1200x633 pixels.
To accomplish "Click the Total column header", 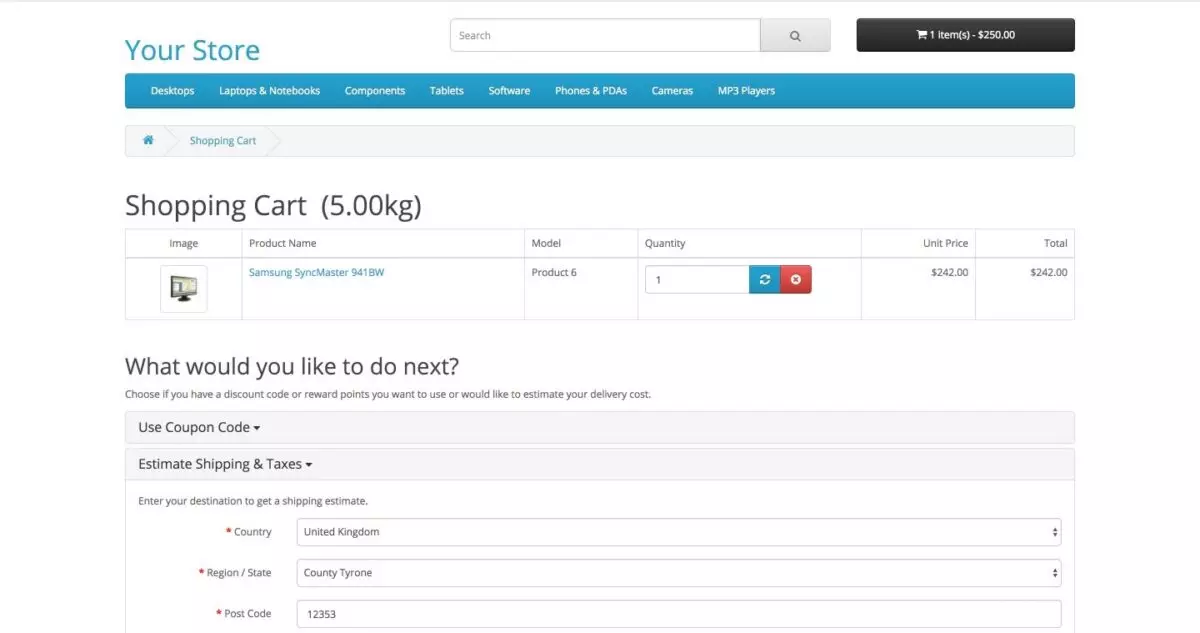I will click(x=1056, y=243).
